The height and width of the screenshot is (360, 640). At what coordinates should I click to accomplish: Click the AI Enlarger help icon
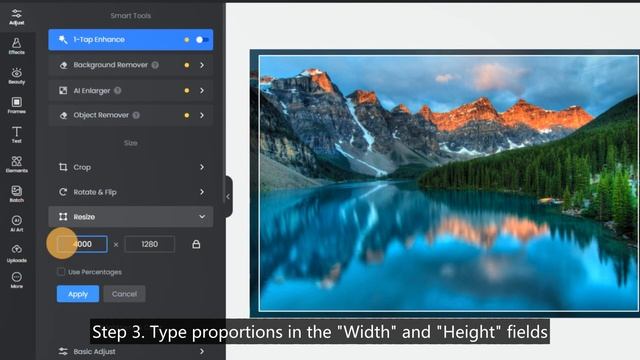pyautogui.click(x=118, y=91)
